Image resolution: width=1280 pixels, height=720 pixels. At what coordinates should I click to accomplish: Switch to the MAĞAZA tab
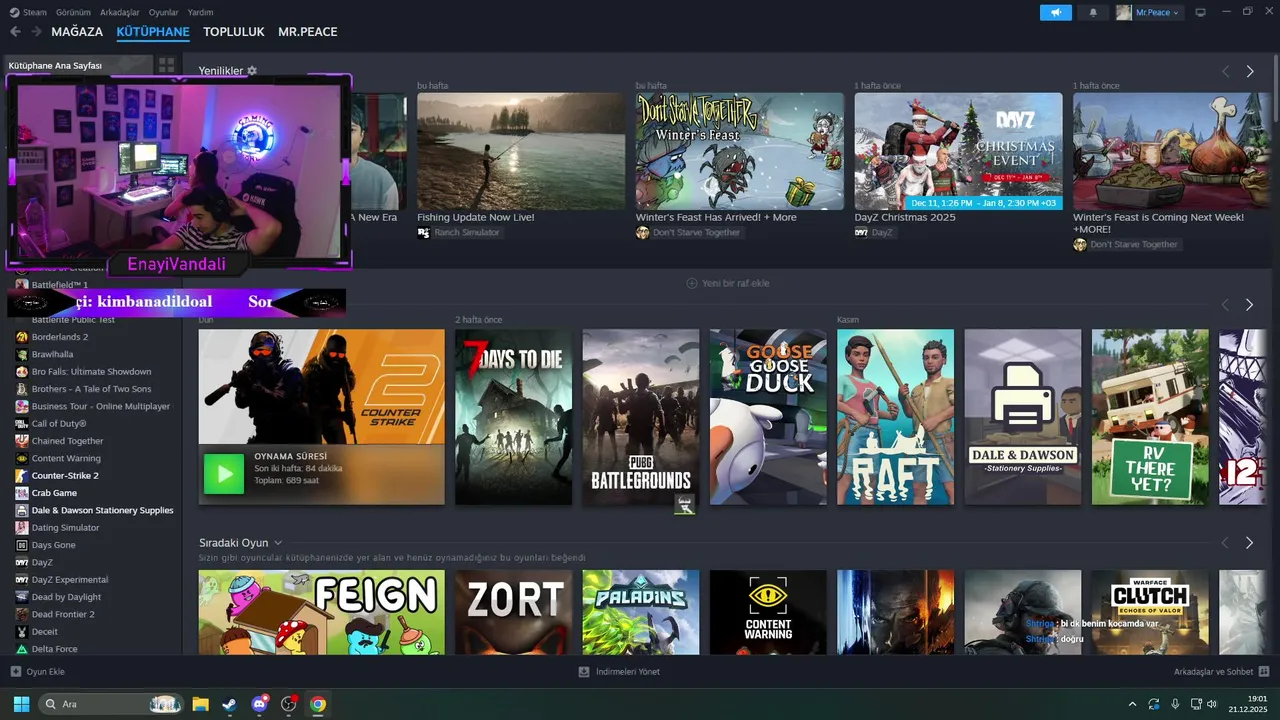tap(77, 32)
